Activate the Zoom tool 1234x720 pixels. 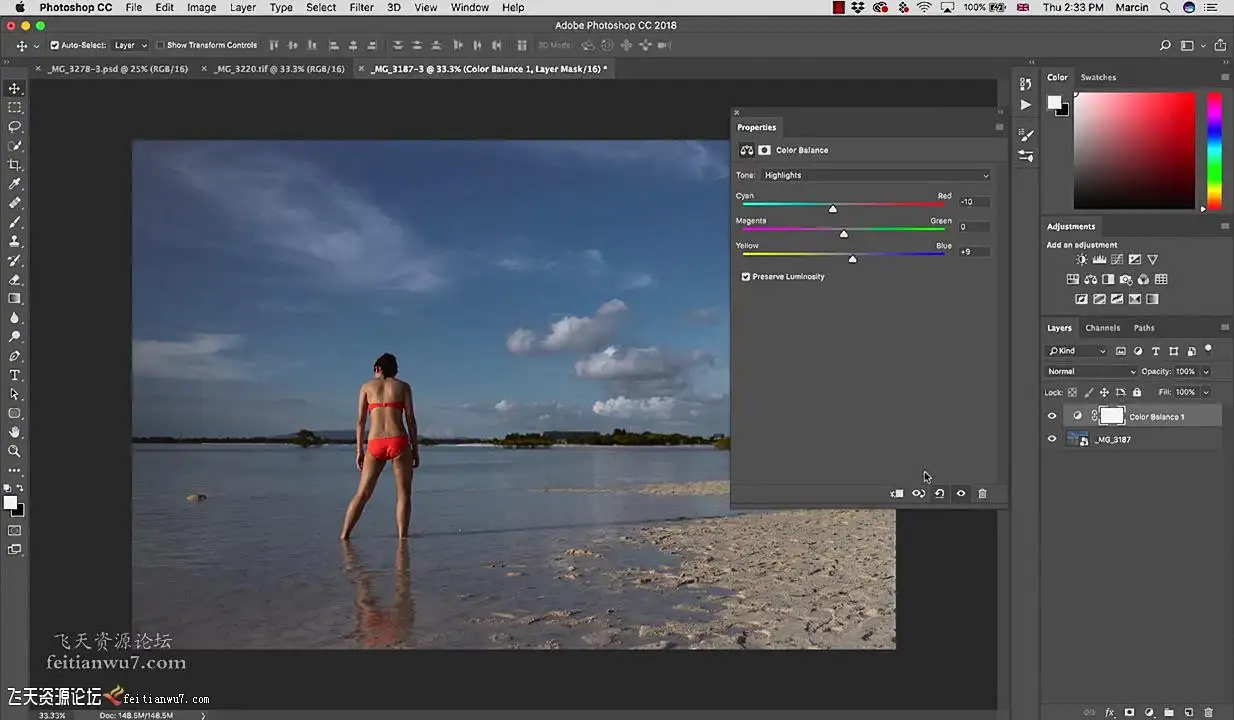click(x=15, y=451)
